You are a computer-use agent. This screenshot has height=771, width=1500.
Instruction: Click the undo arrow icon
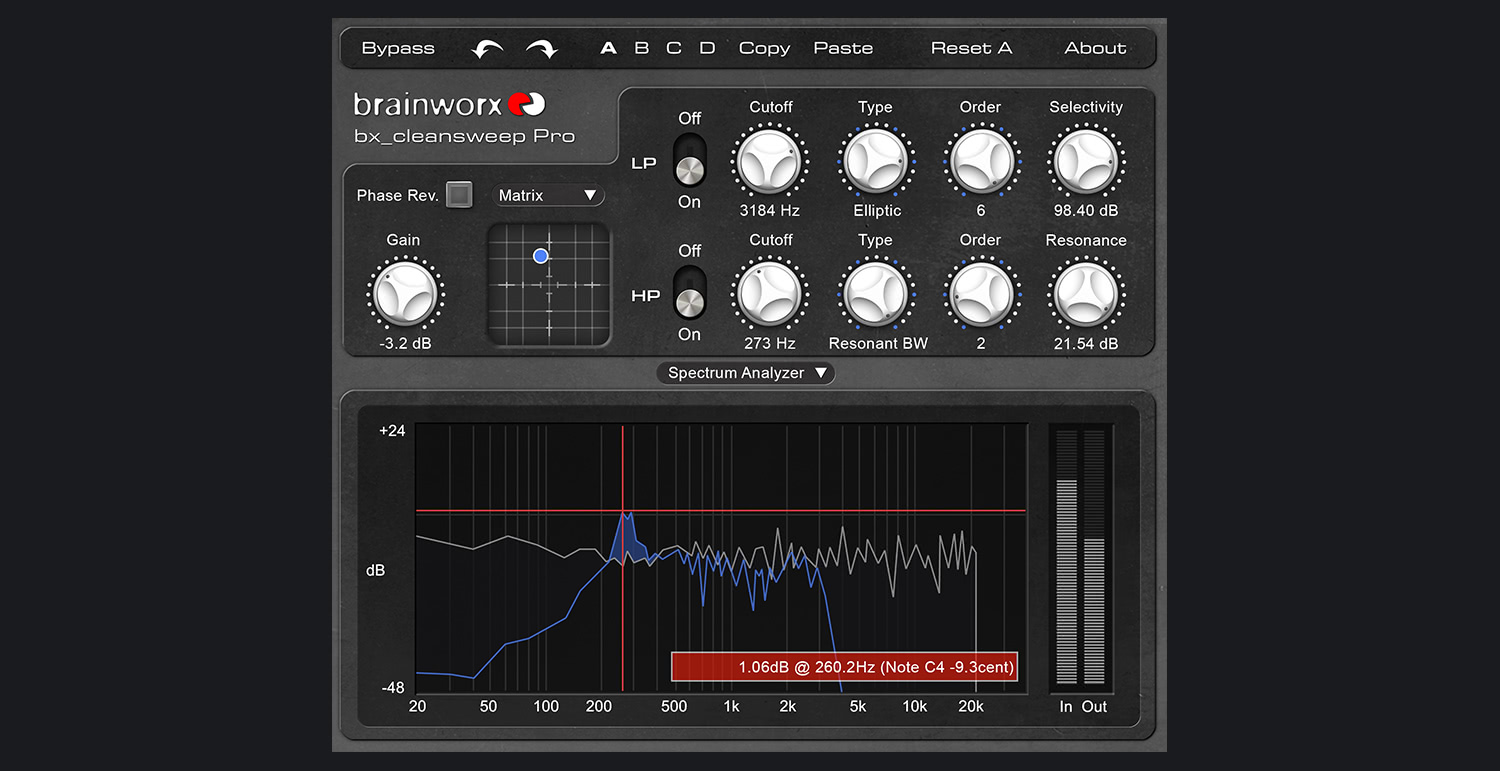point(487,47)
